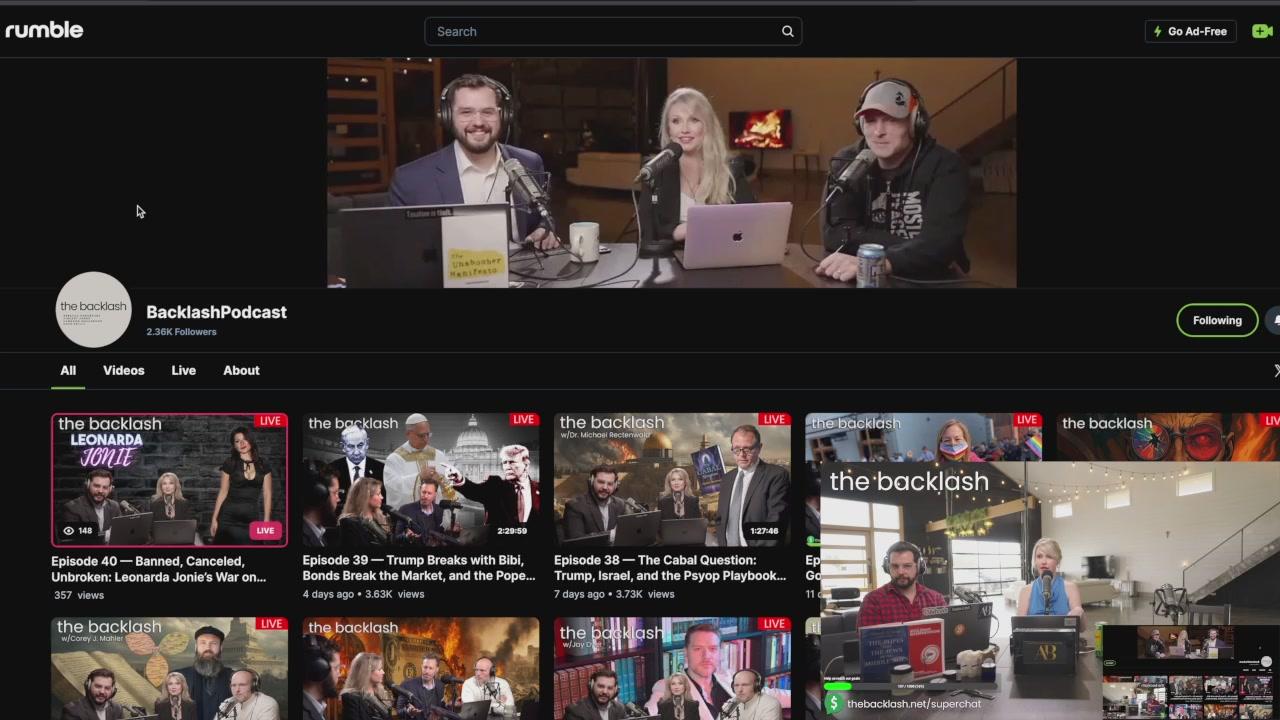This screenshot has width=1280, height=720.
Task: Click the 1:27:46 duration label
Action: point(764,531)
